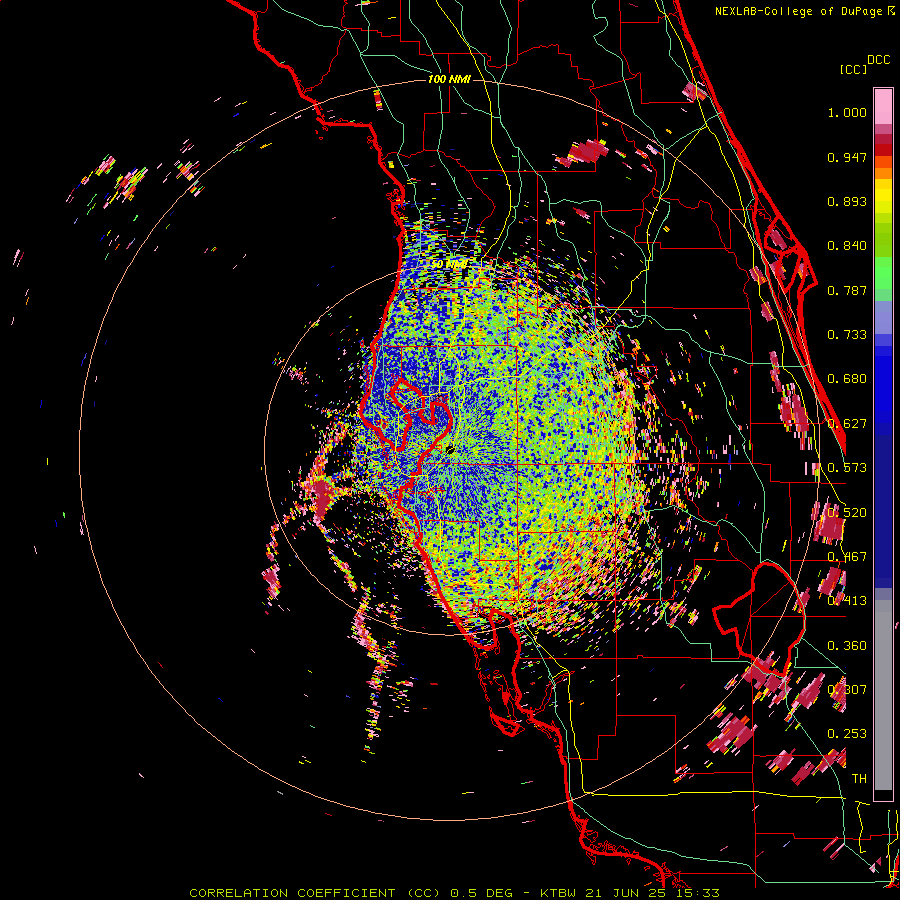Click the 0.253 scale value
The height and width of the screenshot is (900, 900).
tap(847, 734)
